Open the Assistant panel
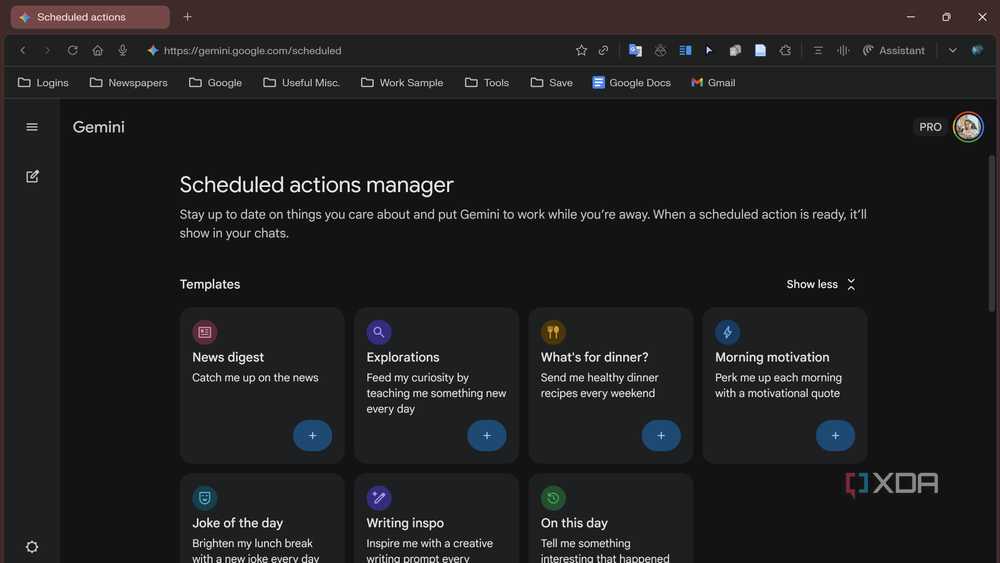 893,50
